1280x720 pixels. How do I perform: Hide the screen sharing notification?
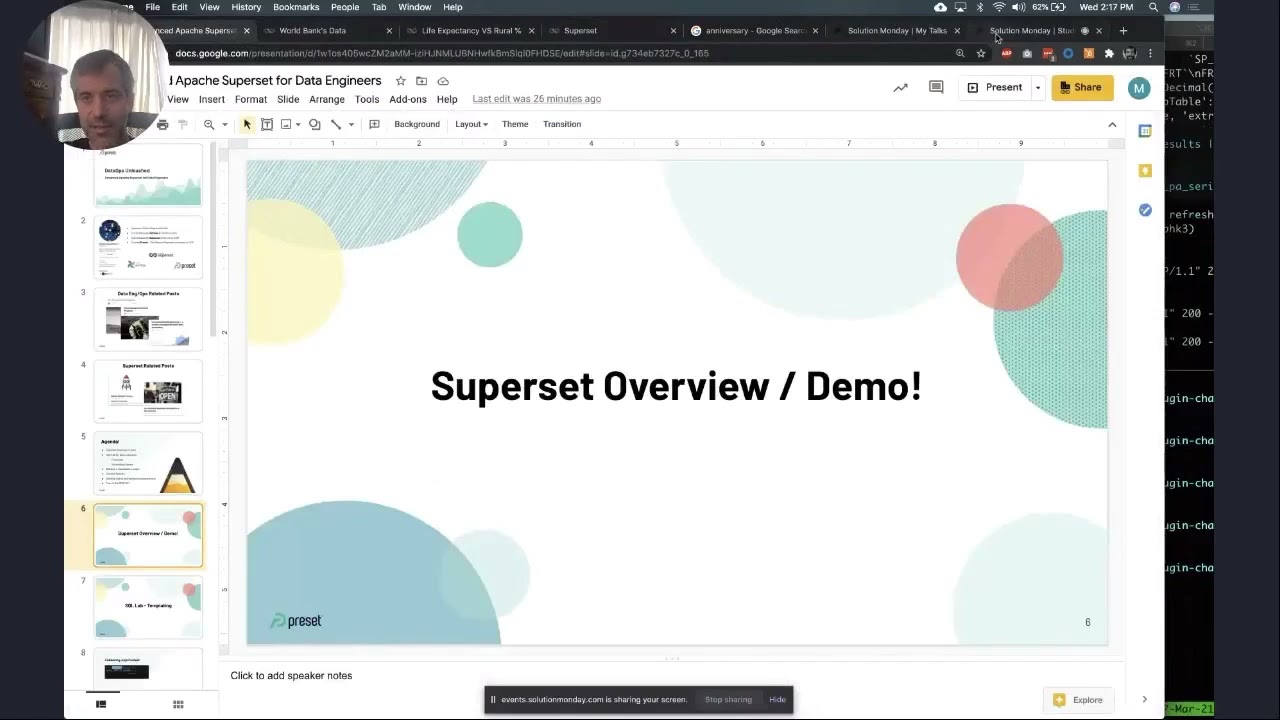(x=777, y=700)
